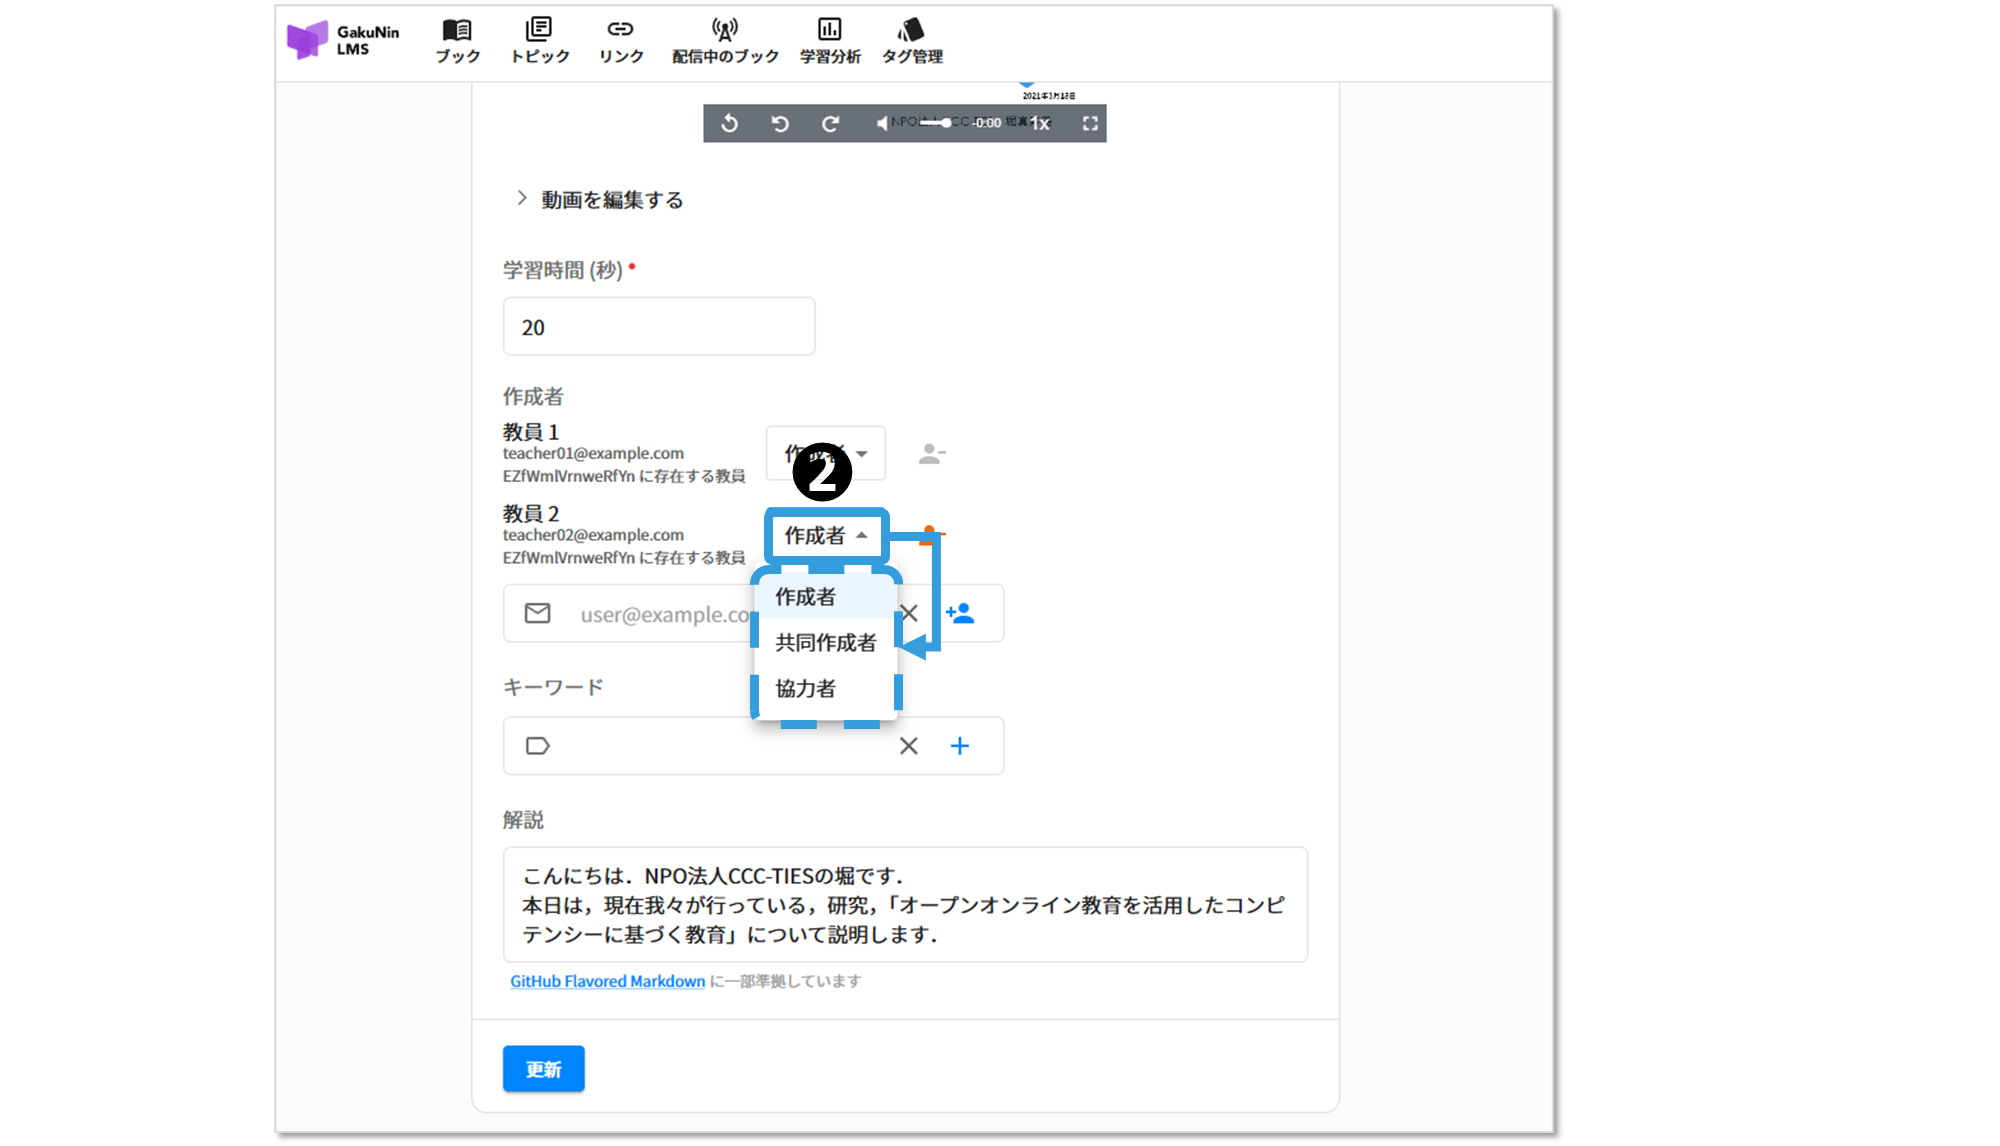Click the seek forward icon
The height and width of the screenshot is (1146, 2000).
tap(830, 123)
